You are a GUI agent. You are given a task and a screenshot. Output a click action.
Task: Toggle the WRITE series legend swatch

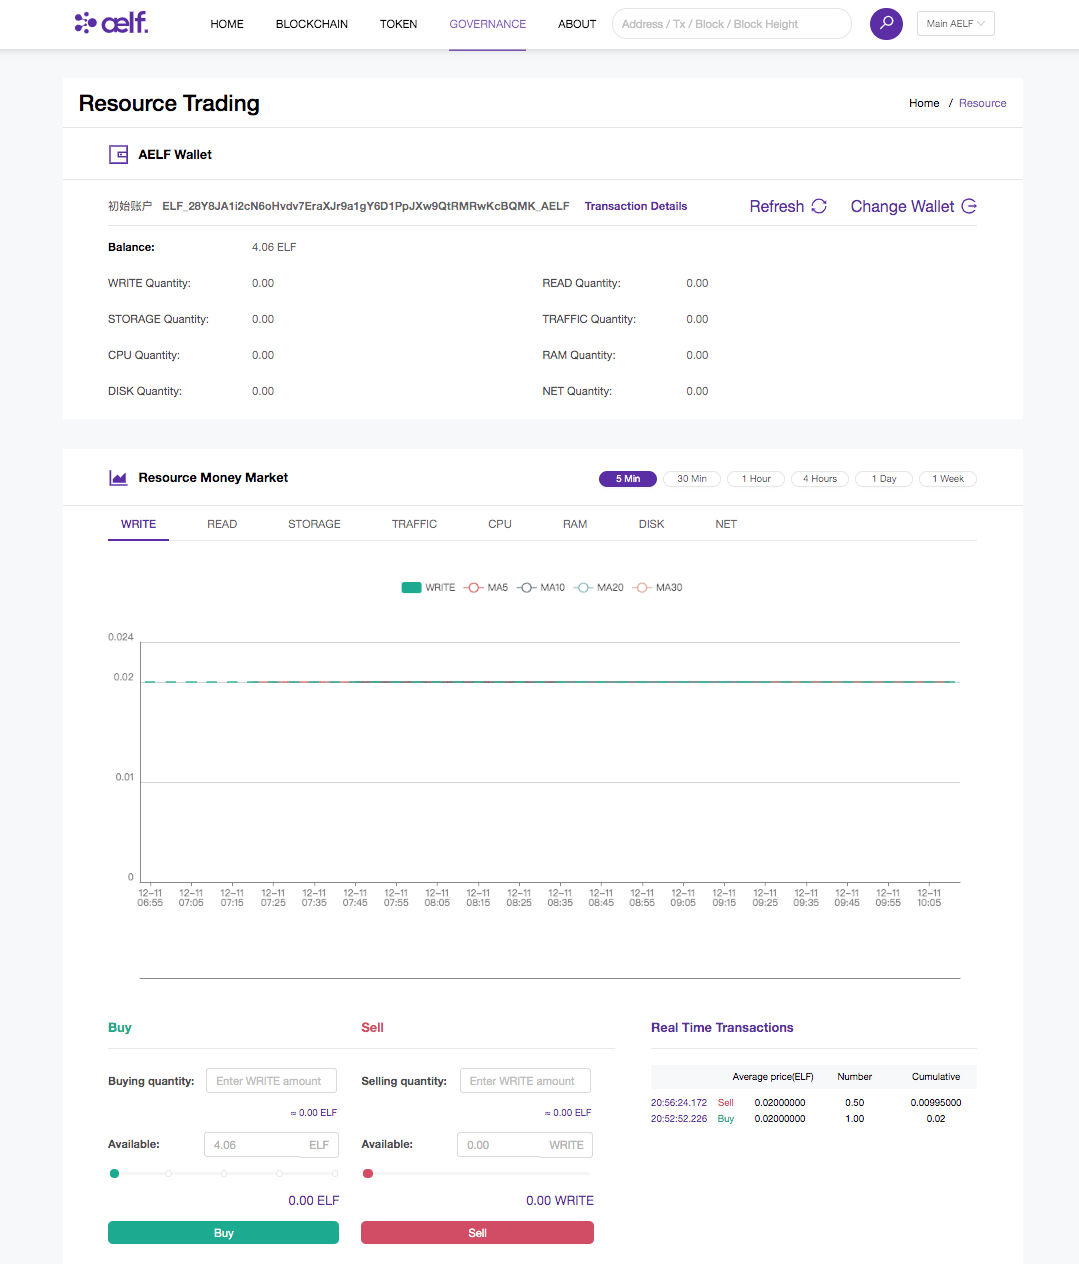(411, 588)
